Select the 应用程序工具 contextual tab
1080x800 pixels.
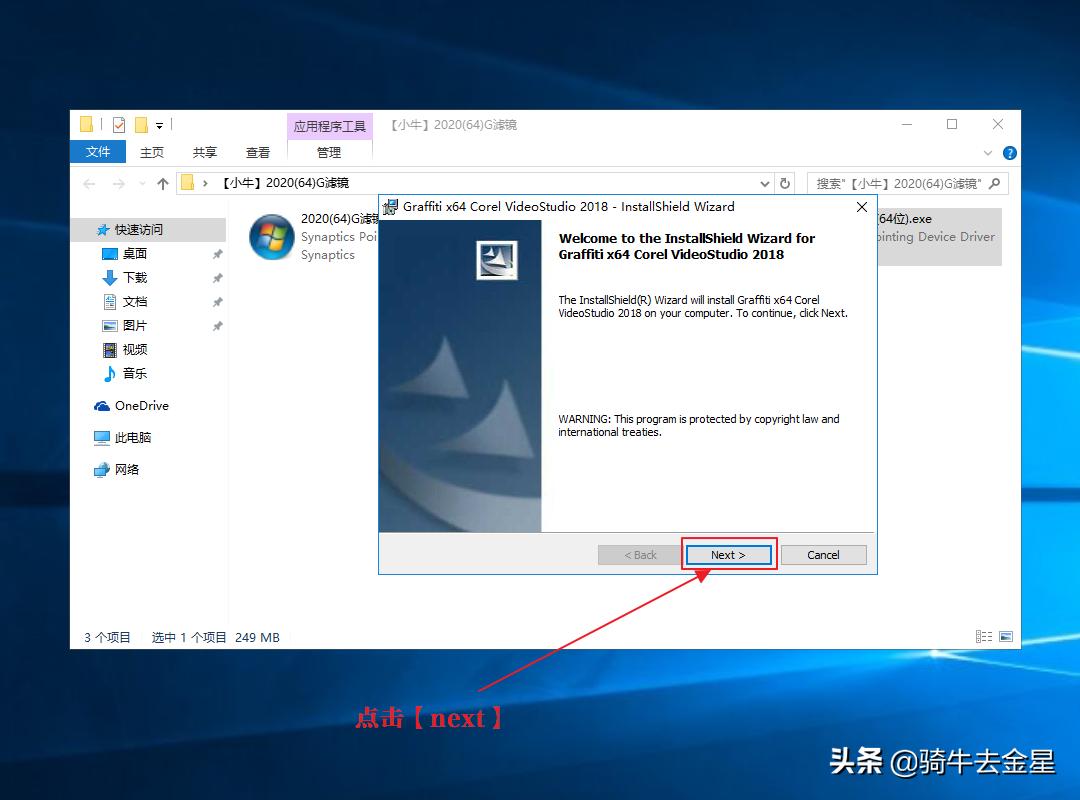pyautogui.click(x=329, y=126)
